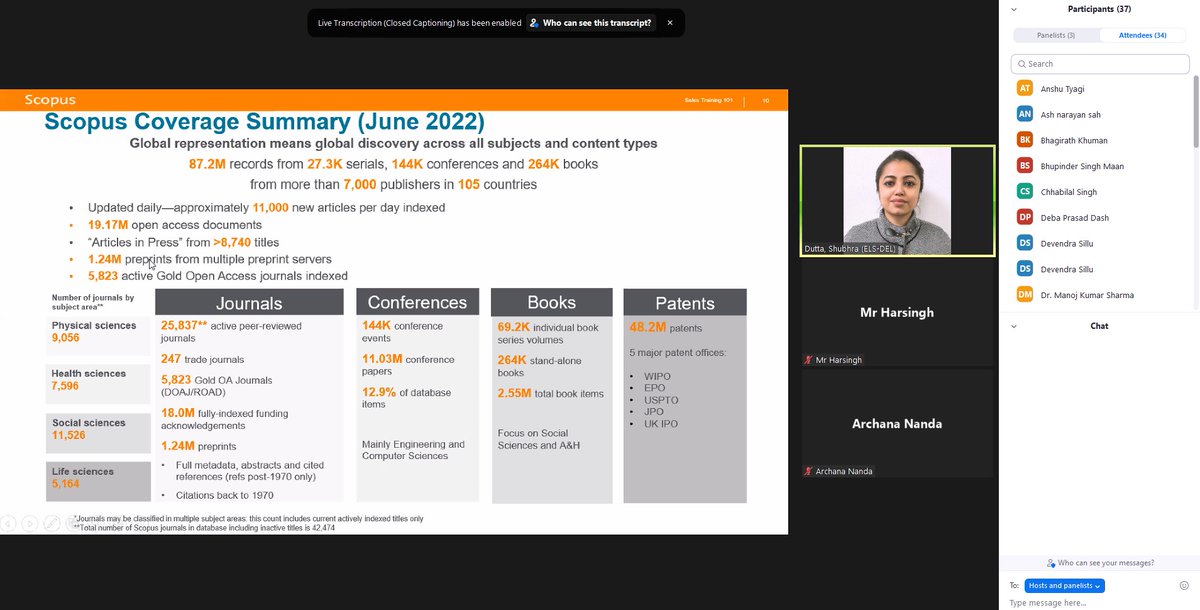Click the 'Journals' column header on slide
Screen dimensions: 1200x610
coord(249,303)
